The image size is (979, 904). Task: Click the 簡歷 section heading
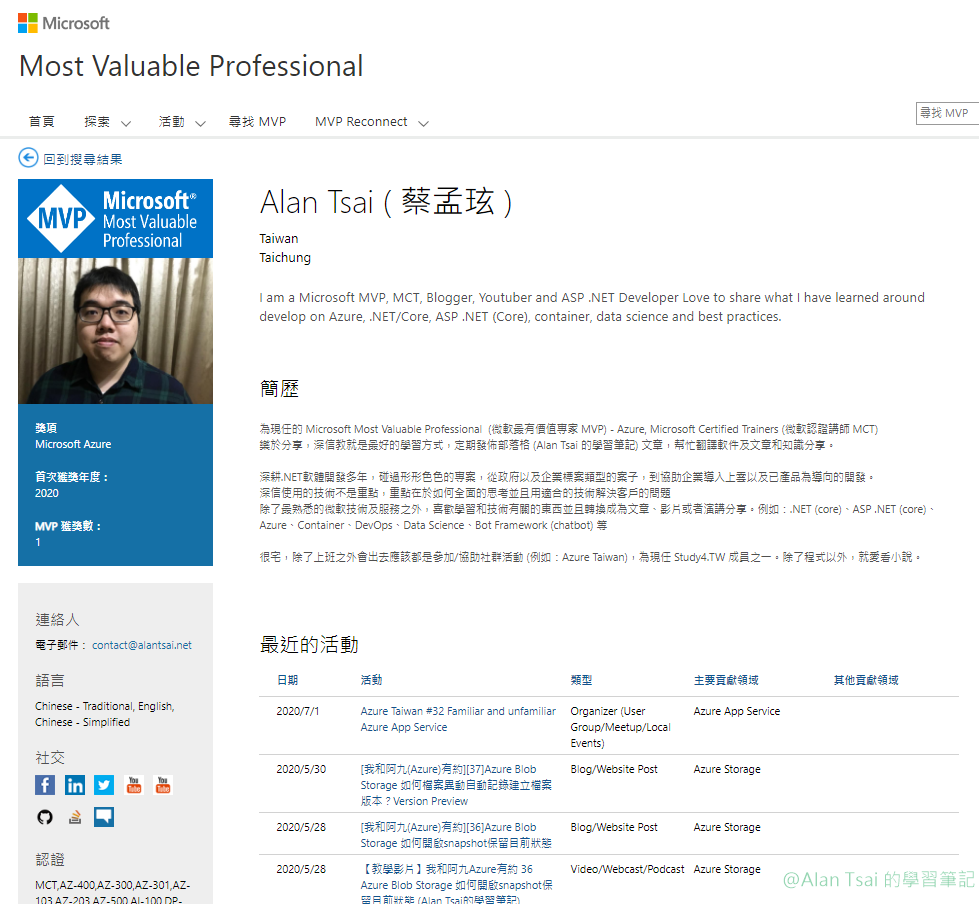279,389
